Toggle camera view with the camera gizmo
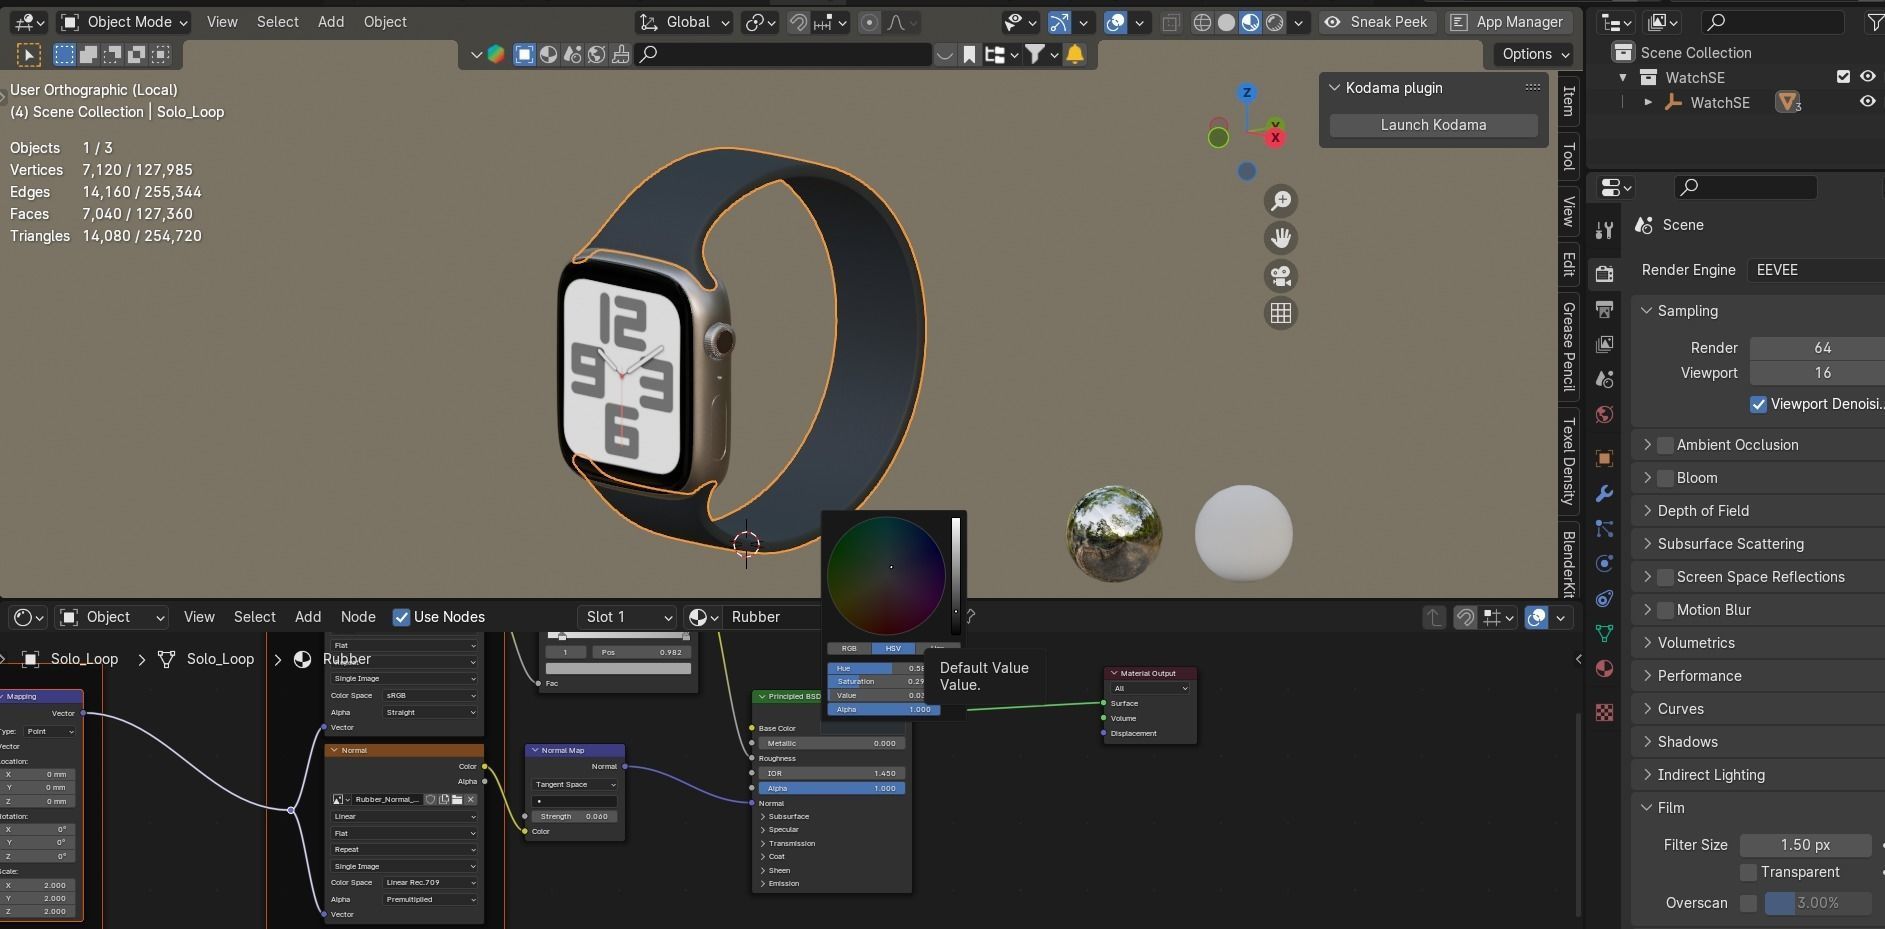This screenshot has width=1885, height=929. pyautogui.click(x=1281, y=276)
